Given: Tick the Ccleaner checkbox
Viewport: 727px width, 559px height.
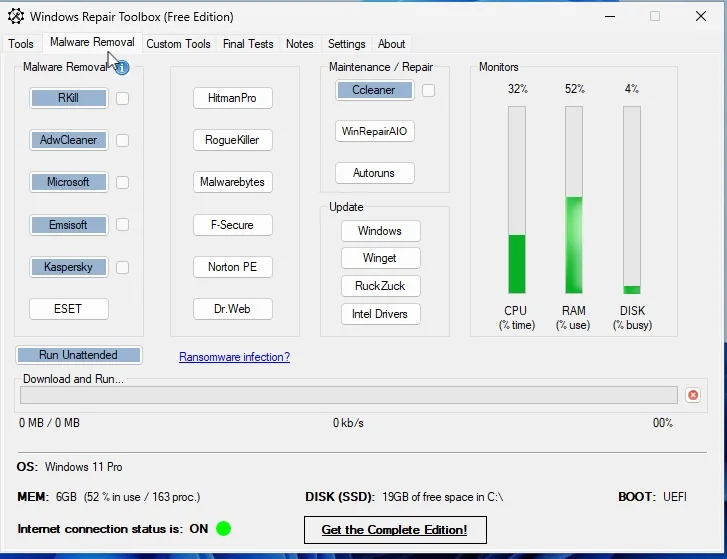Looking at the screenshot, I should tap(428, 90).
